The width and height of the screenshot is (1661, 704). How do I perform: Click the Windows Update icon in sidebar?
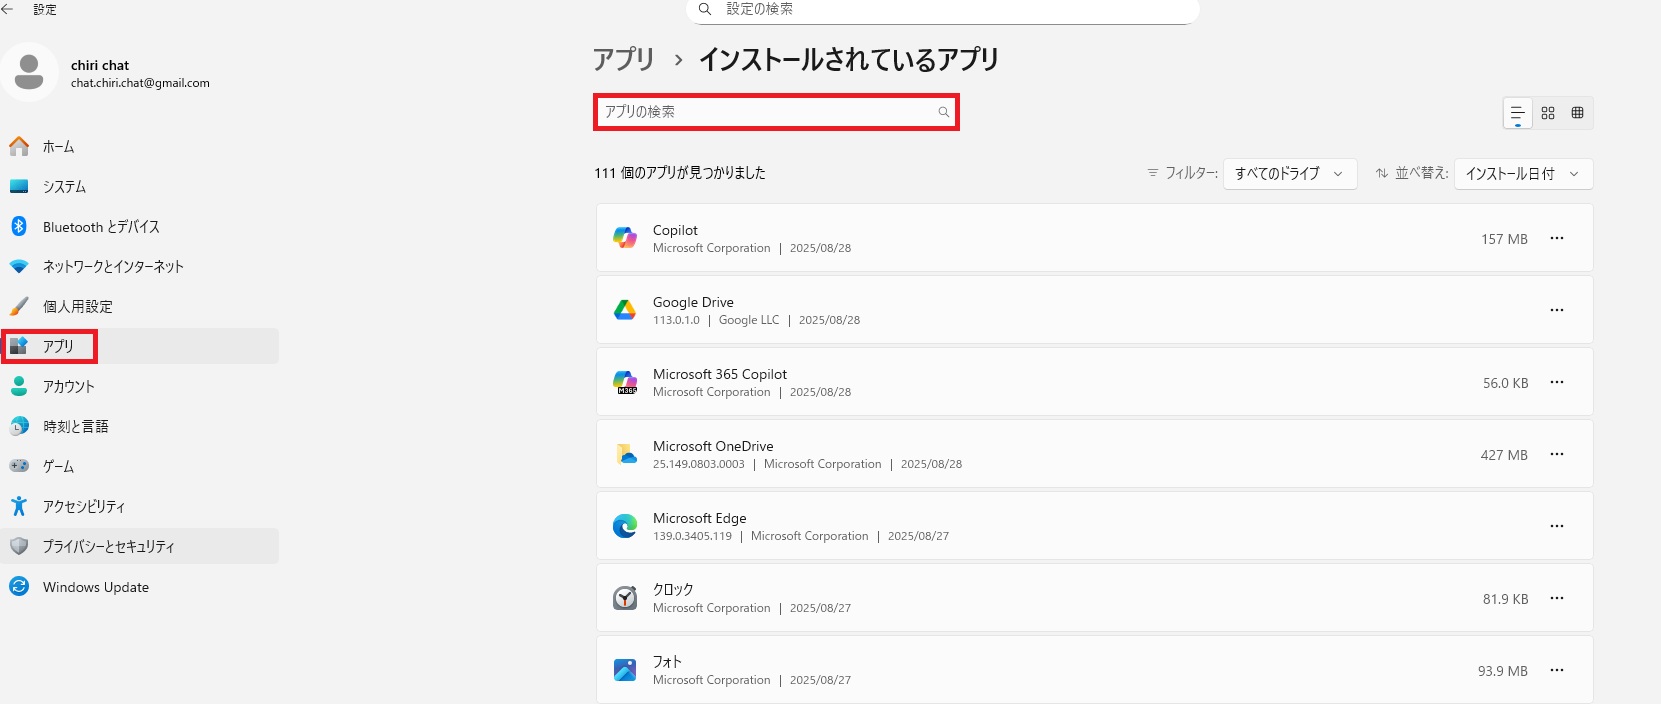pyautogui.click(x=19, y=586)
